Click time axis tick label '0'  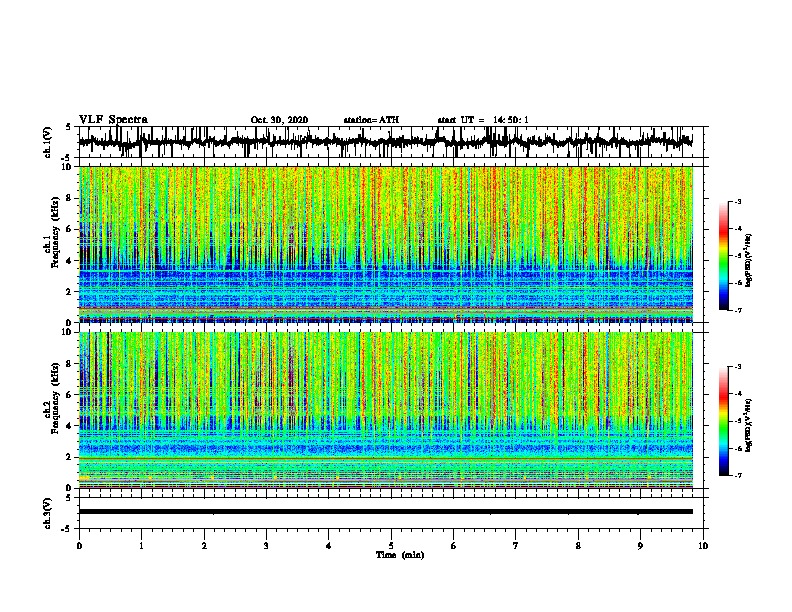pyautogui.click(x=79, y=545)
